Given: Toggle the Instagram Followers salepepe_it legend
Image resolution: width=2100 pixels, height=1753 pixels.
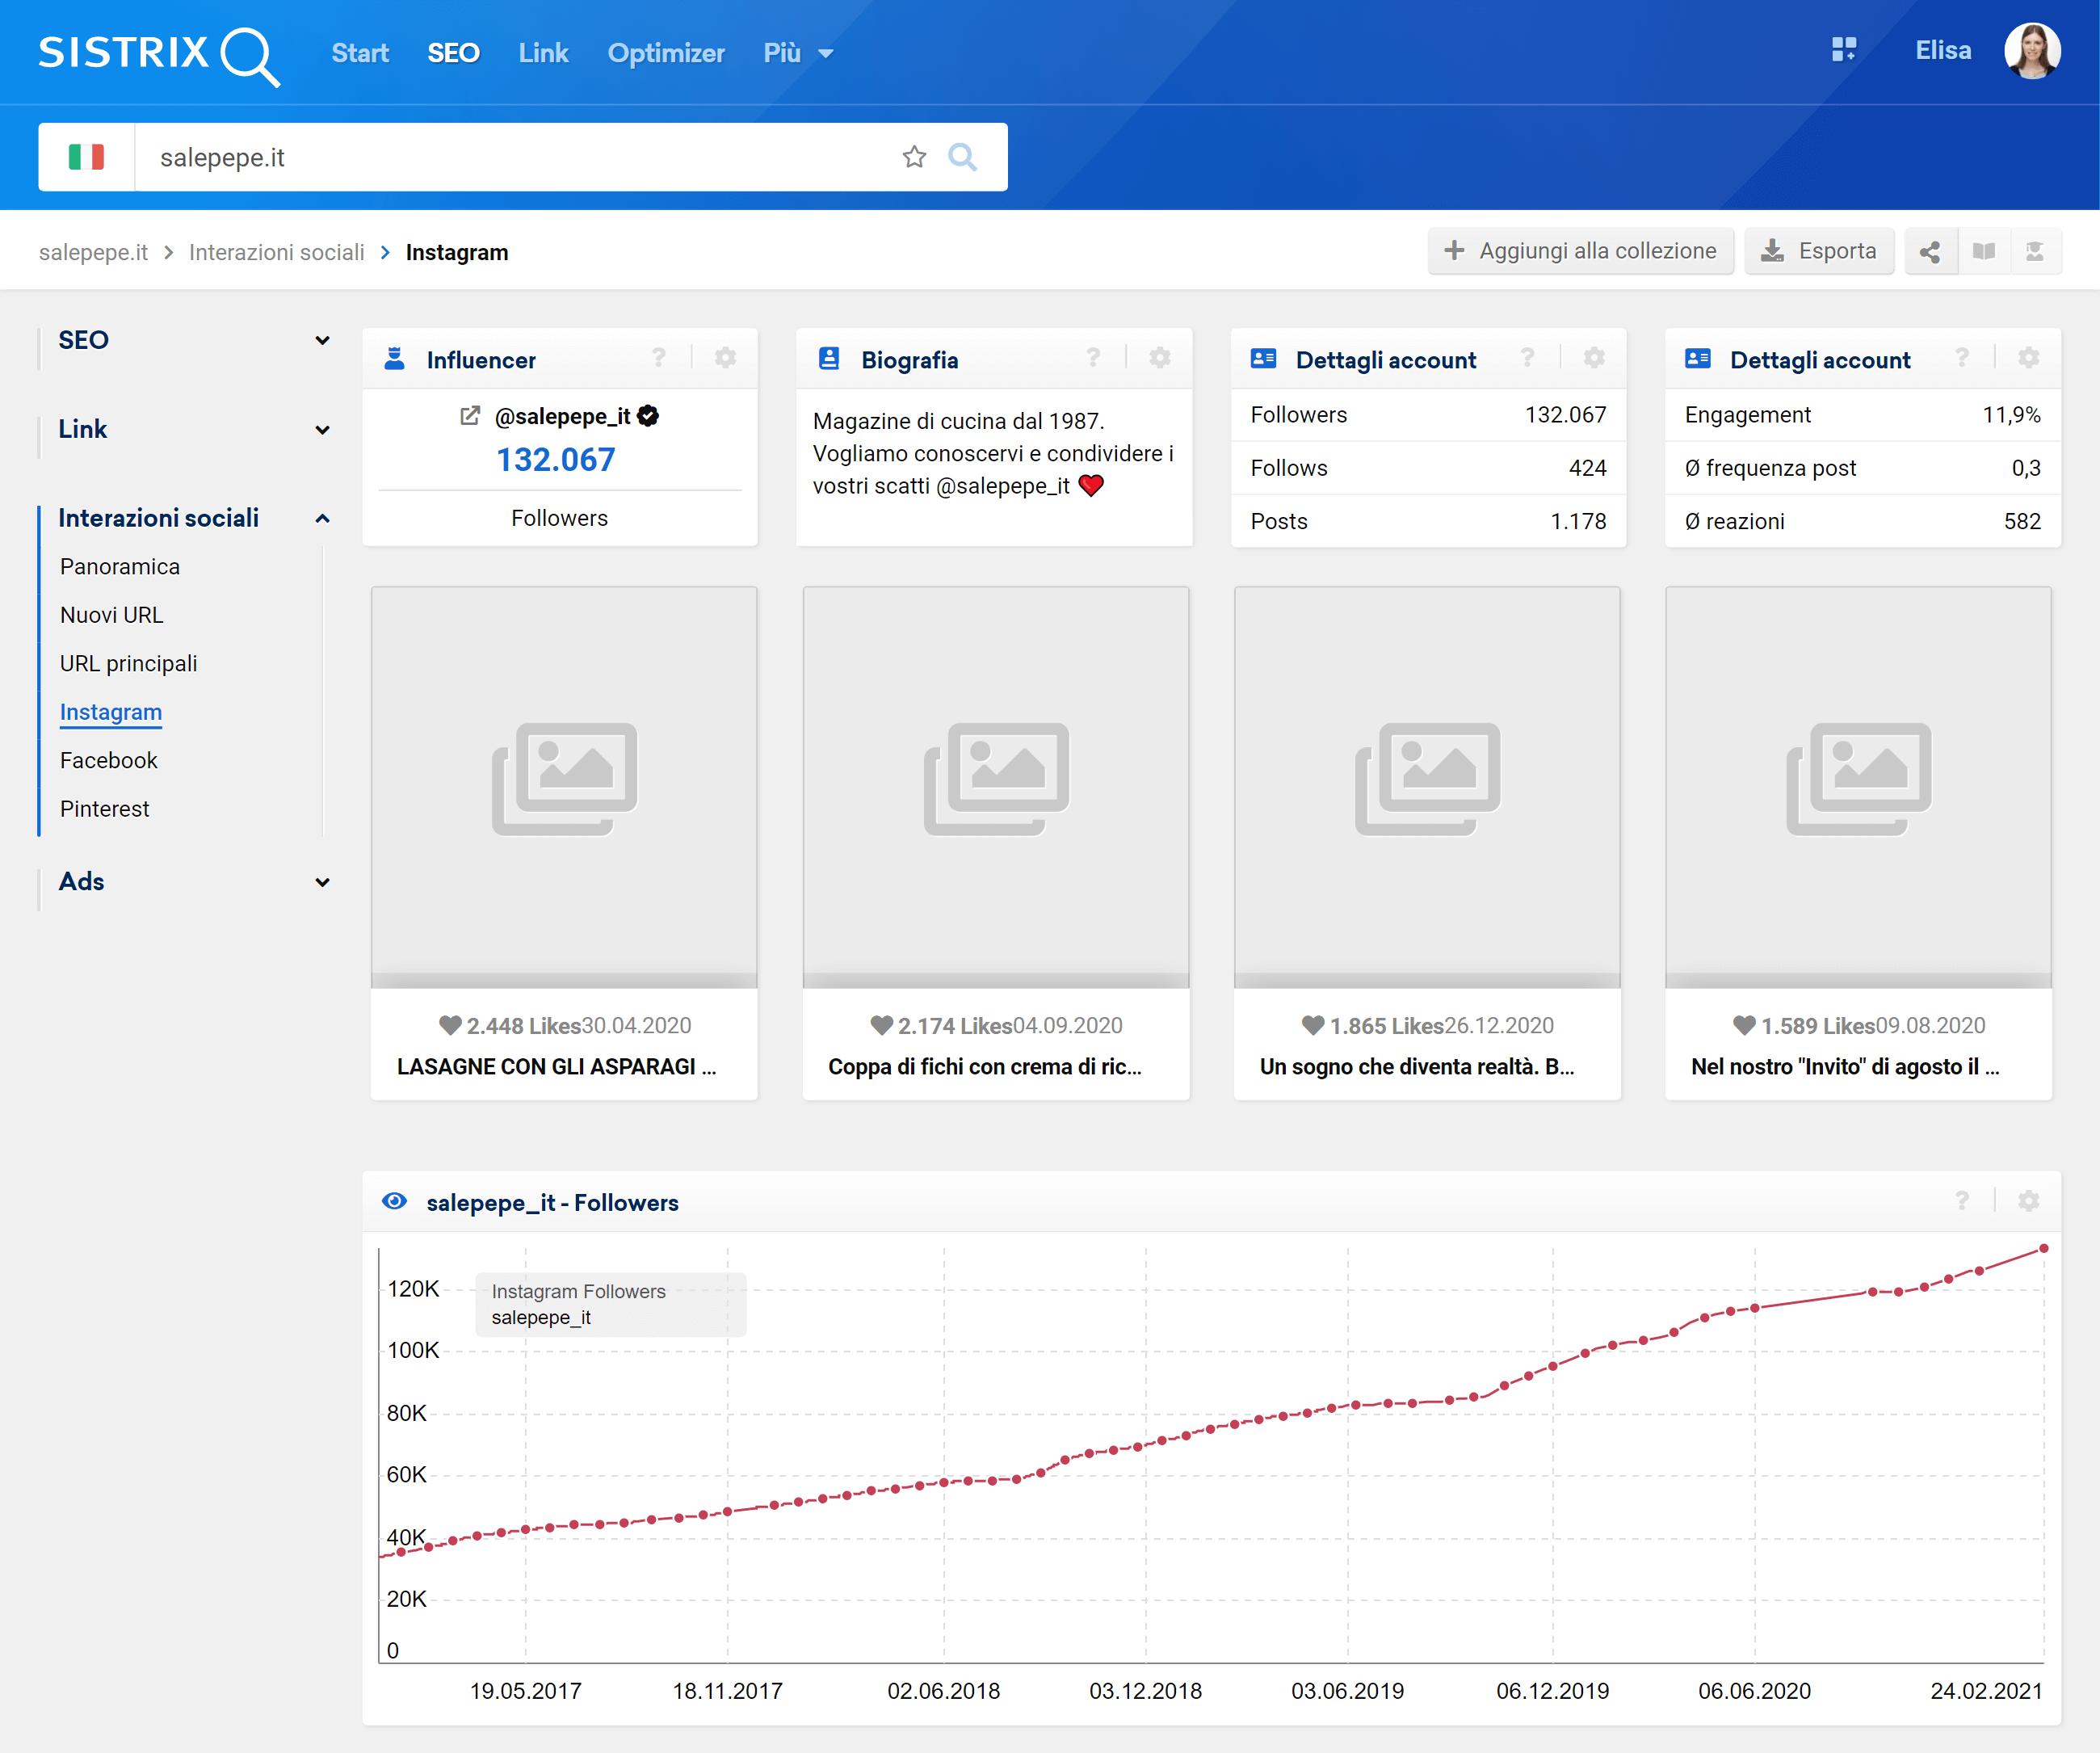Looking at the screenshot, I should pyautogui.click(x=610, y=1304).
